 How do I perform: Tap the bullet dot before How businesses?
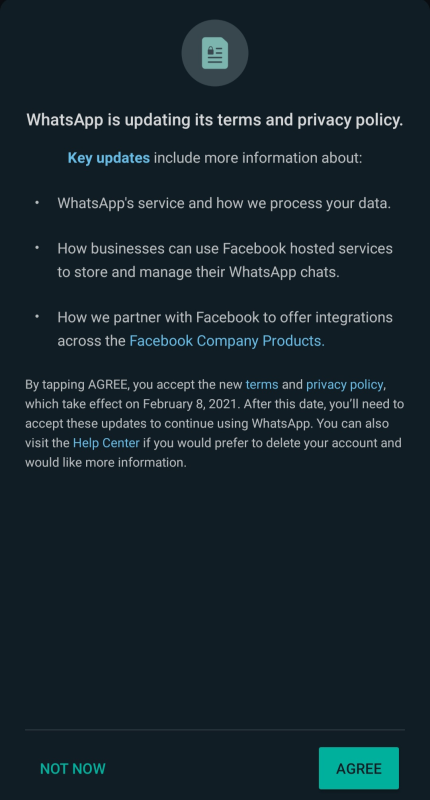pos(37,248)
